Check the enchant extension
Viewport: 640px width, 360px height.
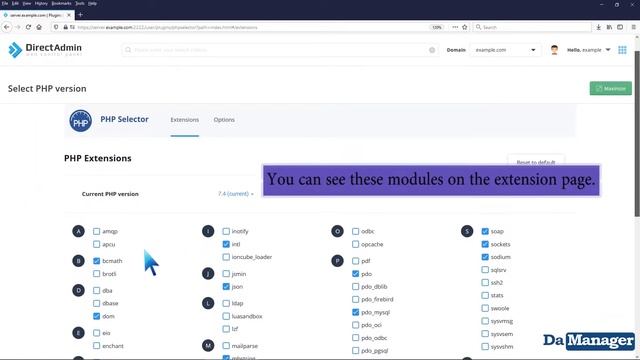[96, 346]
